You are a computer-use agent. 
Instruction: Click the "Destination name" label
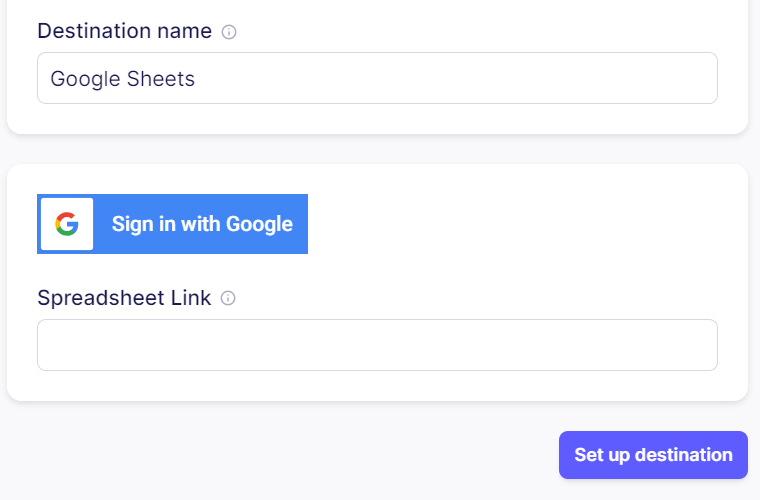[x=124, y=31]
